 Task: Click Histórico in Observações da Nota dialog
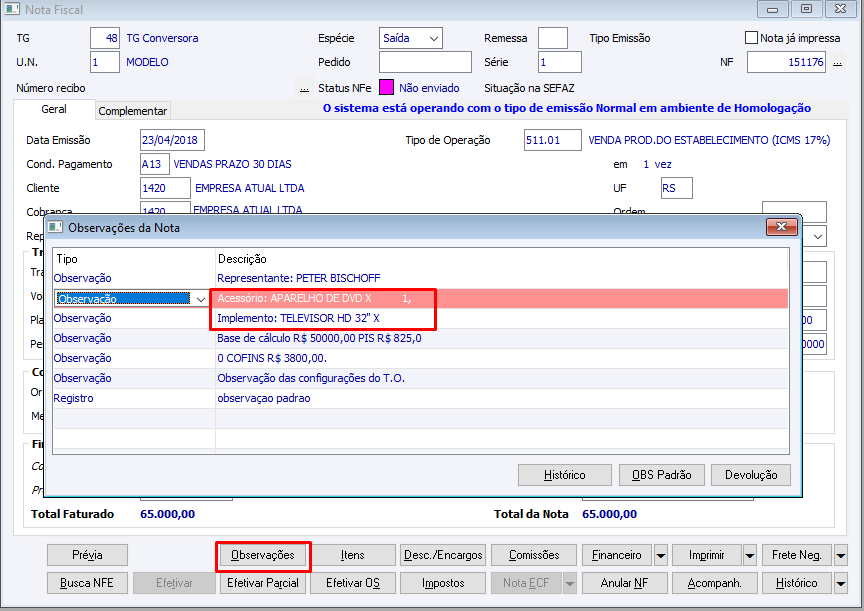pyautogui.click(x=565, y=475)
